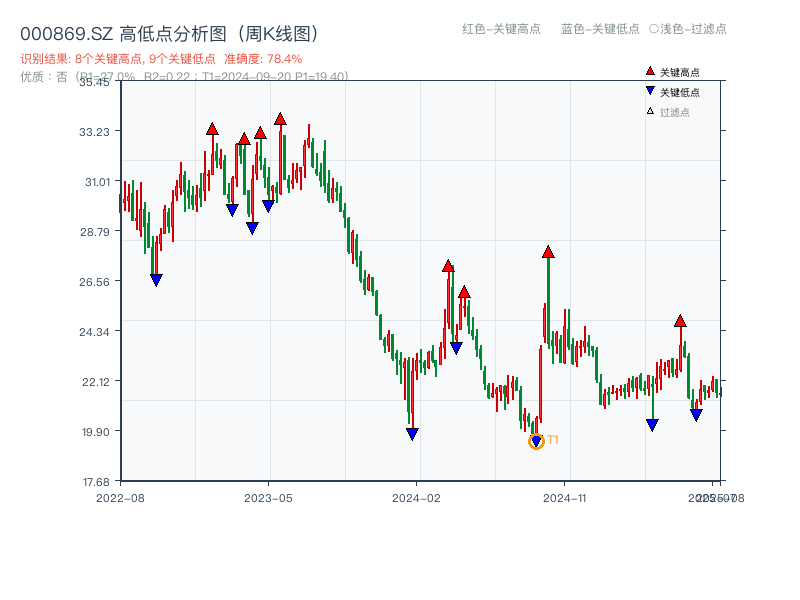800x600 pixels.
Task: Click the 31.01 y-axis label
Action: click(x=97, y=182)
